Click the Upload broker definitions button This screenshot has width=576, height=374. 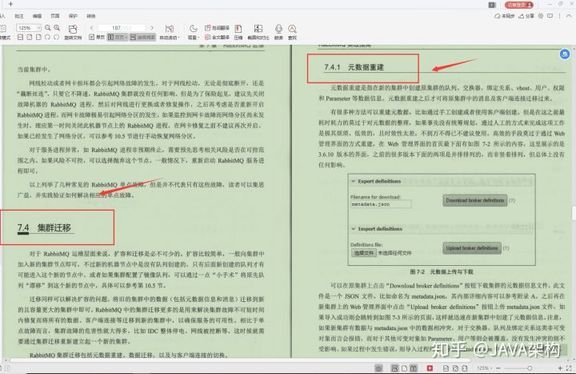472,248
